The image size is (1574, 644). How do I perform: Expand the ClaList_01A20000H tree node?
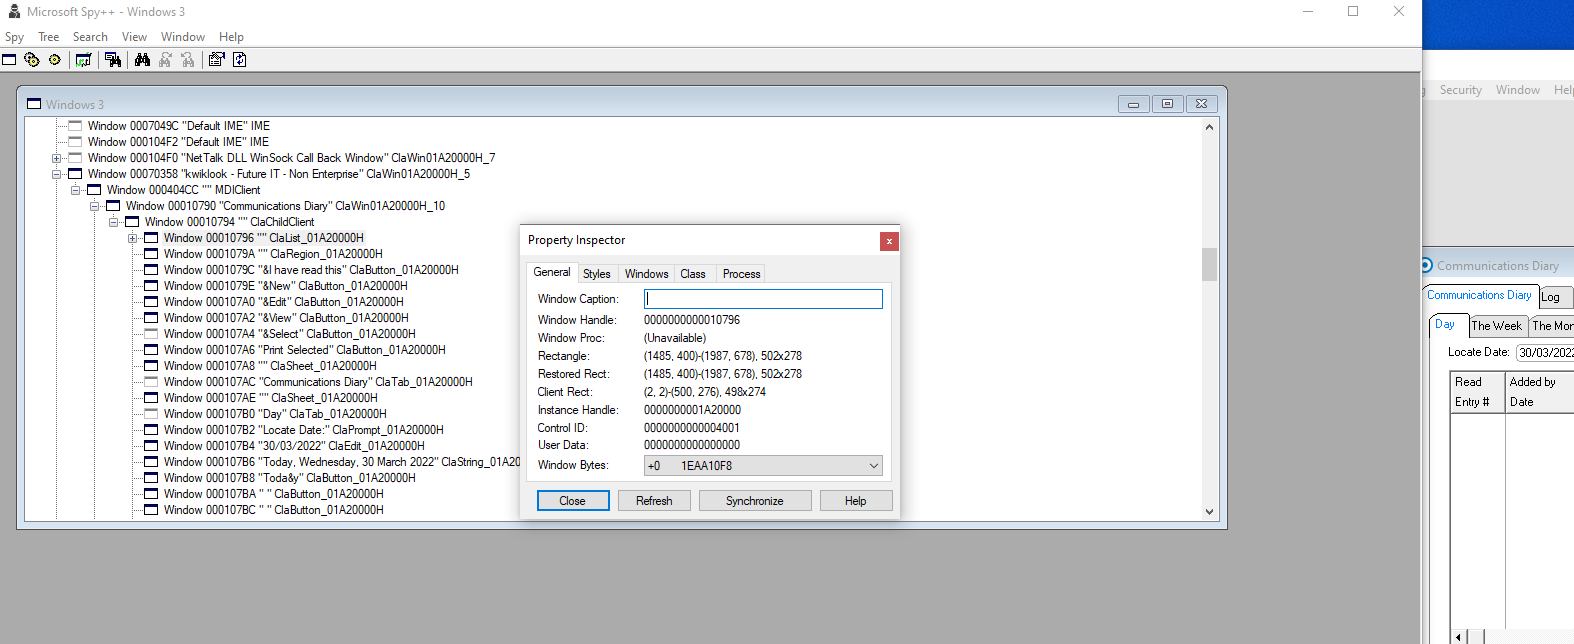pyautogui.click(x=132, y=238)
